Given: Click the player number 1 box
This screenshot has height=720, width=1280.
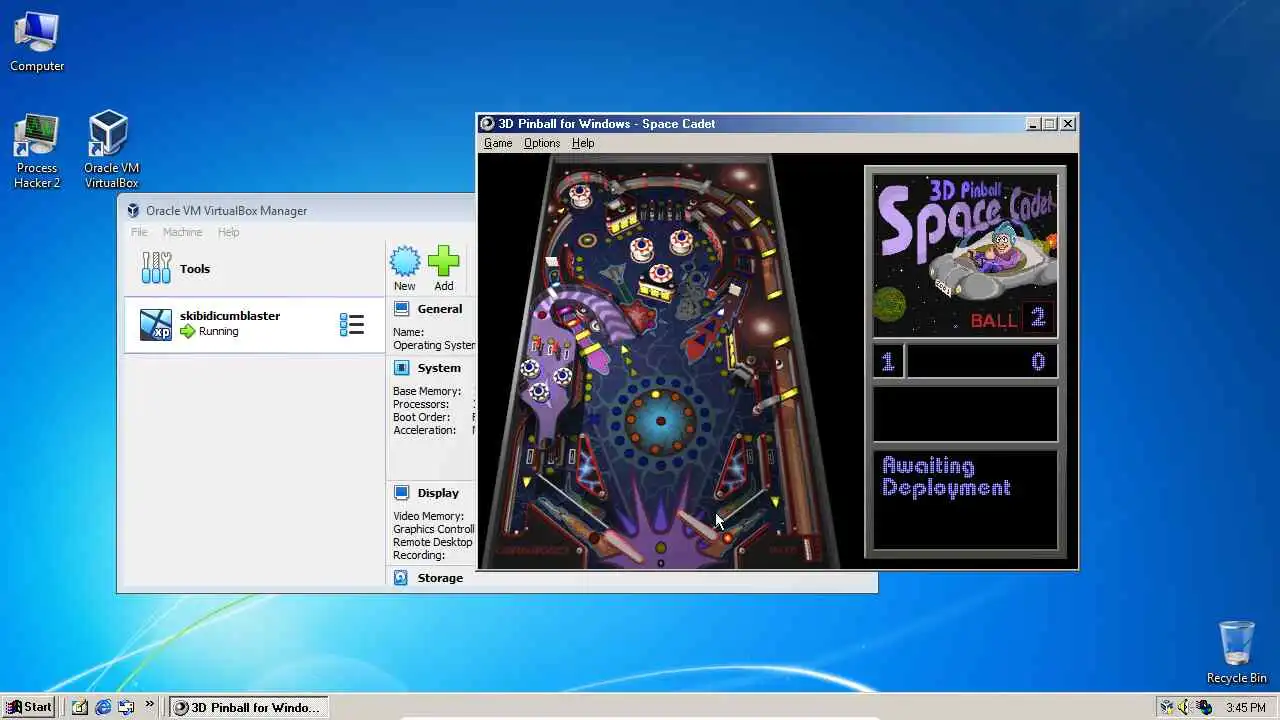Looking at the screenshot, I should [x=888, y=361].
